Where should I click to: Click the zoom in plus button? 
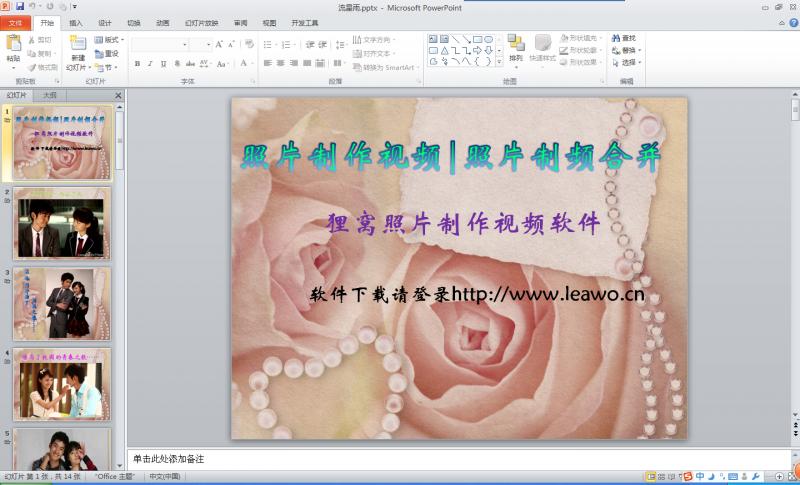click(x=779, y=477)
